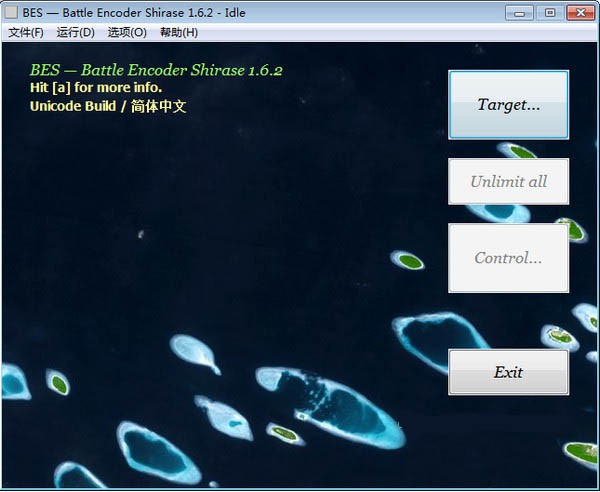This screenshot has height=492, width=600.
Task: Maximize the BES window
Action: tap(548, 13)
